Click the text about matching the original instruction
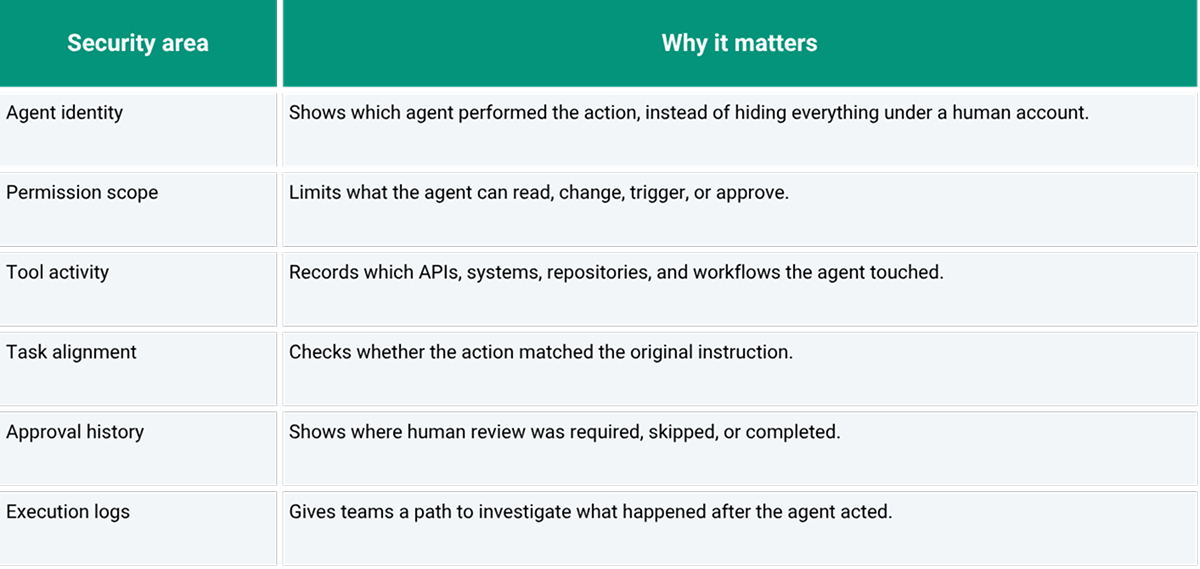Image resolution: width=1200 pixels, height=569 pixels. coord(541,352)
